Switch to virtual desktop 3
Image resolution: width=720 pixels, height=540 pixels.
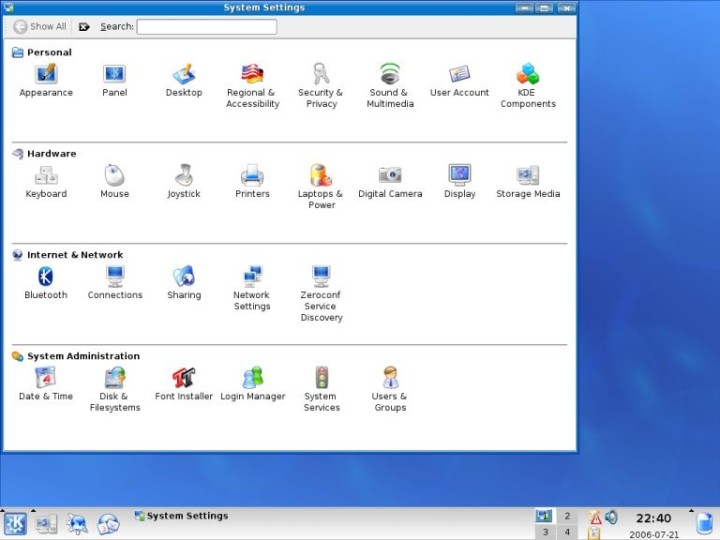tap(546, 532)
